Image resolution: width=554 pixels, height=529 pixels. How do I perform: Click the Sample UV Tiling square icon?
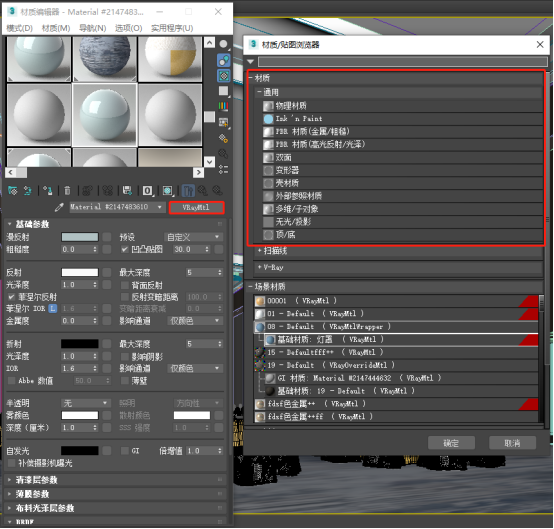tap(223, 91)
